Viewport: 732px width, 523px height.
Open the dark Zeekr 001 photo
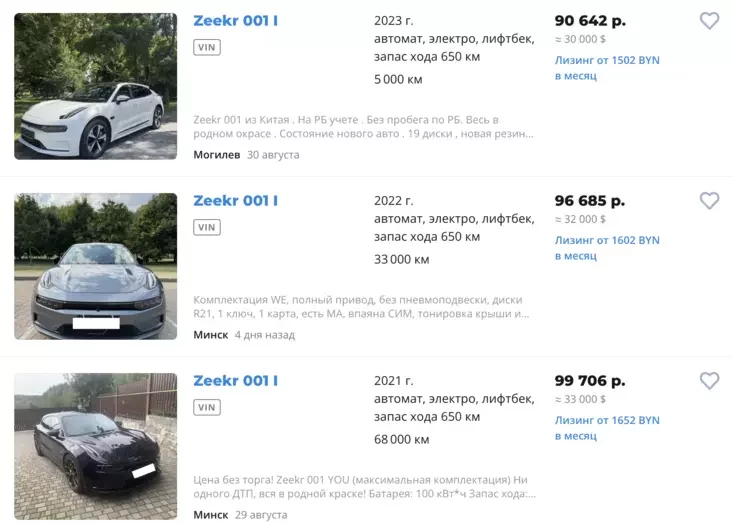pos(96,446)
